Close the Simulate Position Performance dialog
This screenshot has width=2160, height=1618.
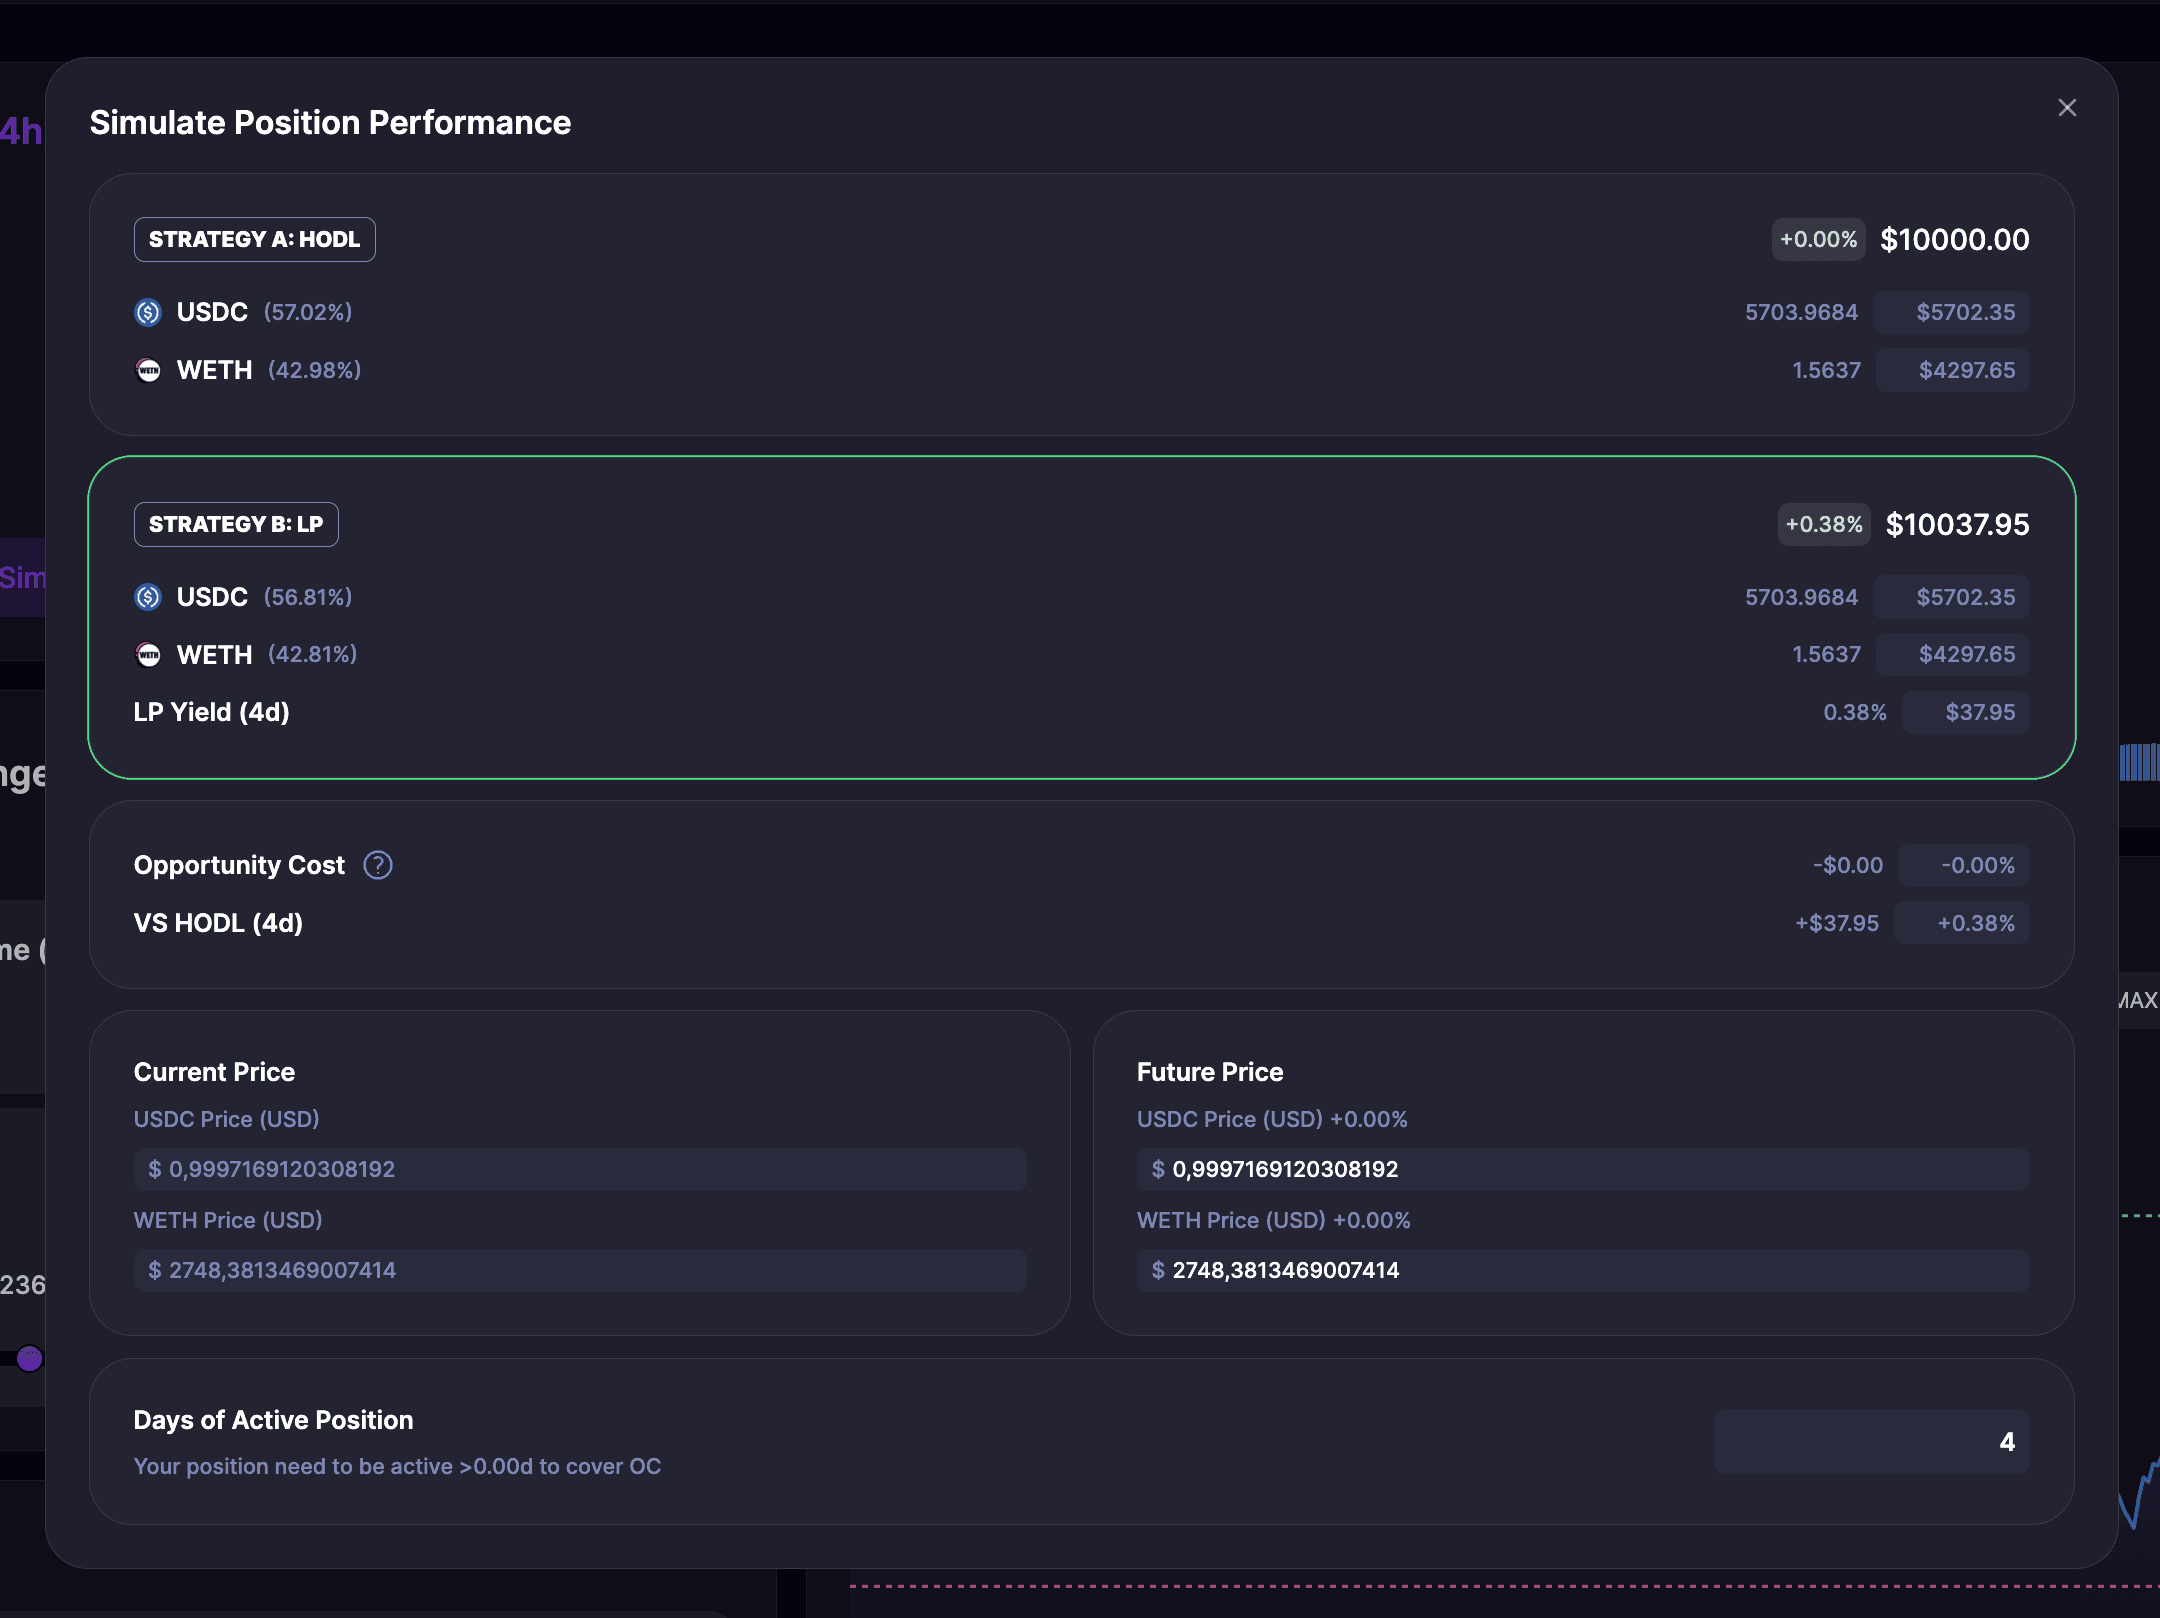(2067, 108)
